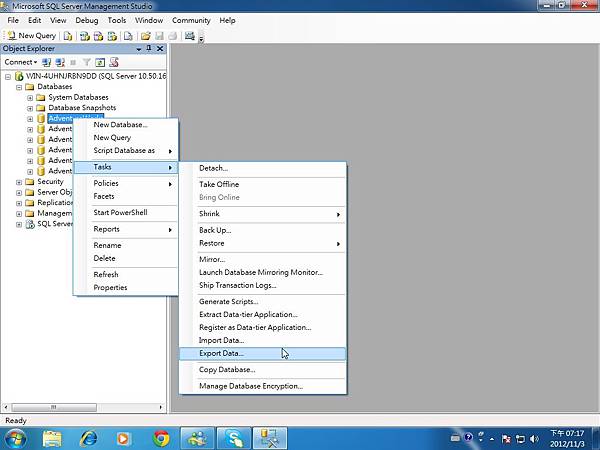Expand the Security folder
Viewport: 600px width, 450px height.
coord(19,182)
